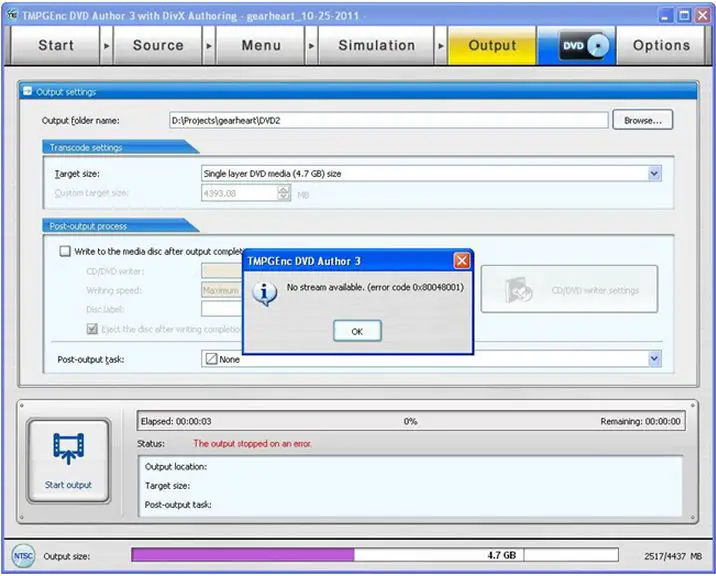Go to the Simulation step
Image resolution: width=716 pixels, height=576 pixels.
[376, 46]
